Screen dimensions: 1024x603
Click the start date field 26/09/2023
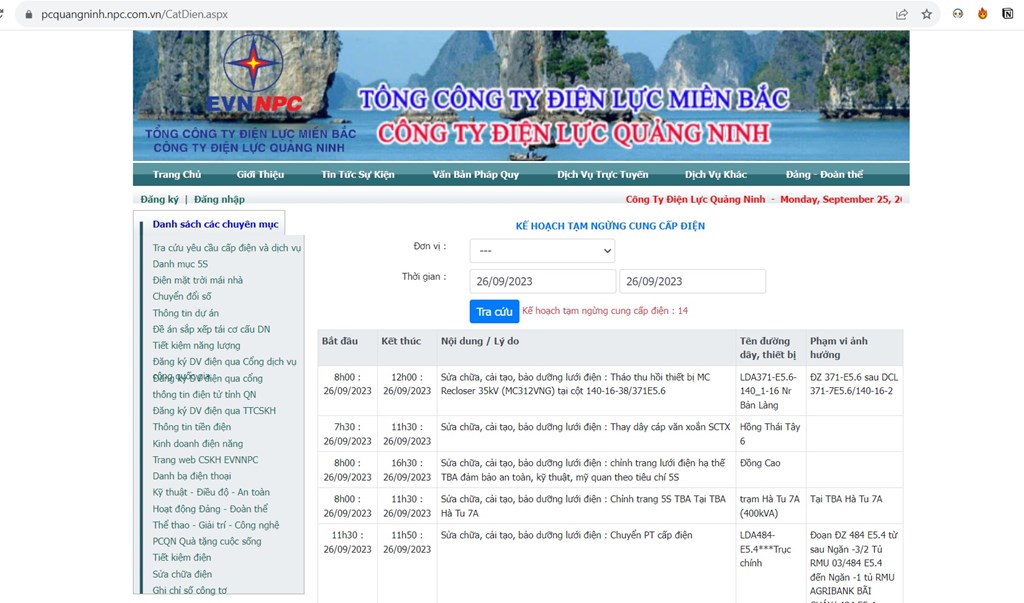(x=542, y=281)
